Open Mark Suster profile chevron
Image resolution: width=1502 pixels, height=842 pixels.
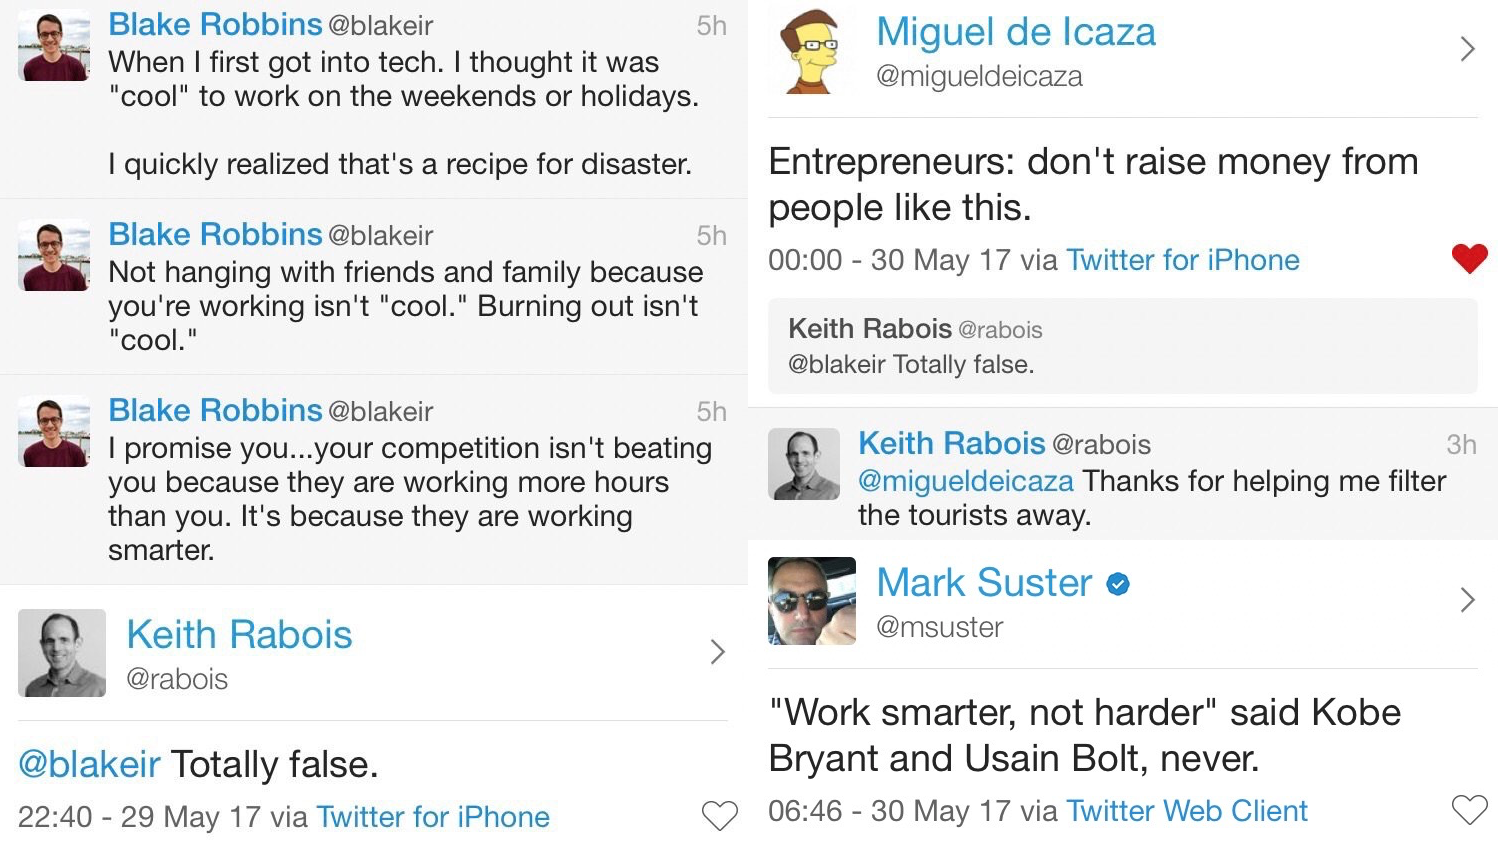point(1467,600)
